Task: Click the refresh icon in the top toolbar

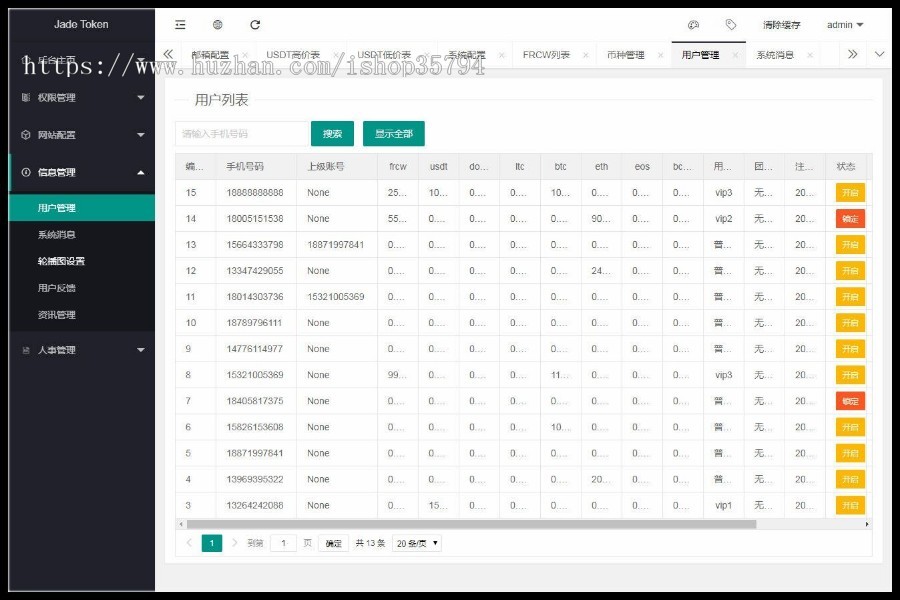Action: pyautogui.click(x=257, y=25)
